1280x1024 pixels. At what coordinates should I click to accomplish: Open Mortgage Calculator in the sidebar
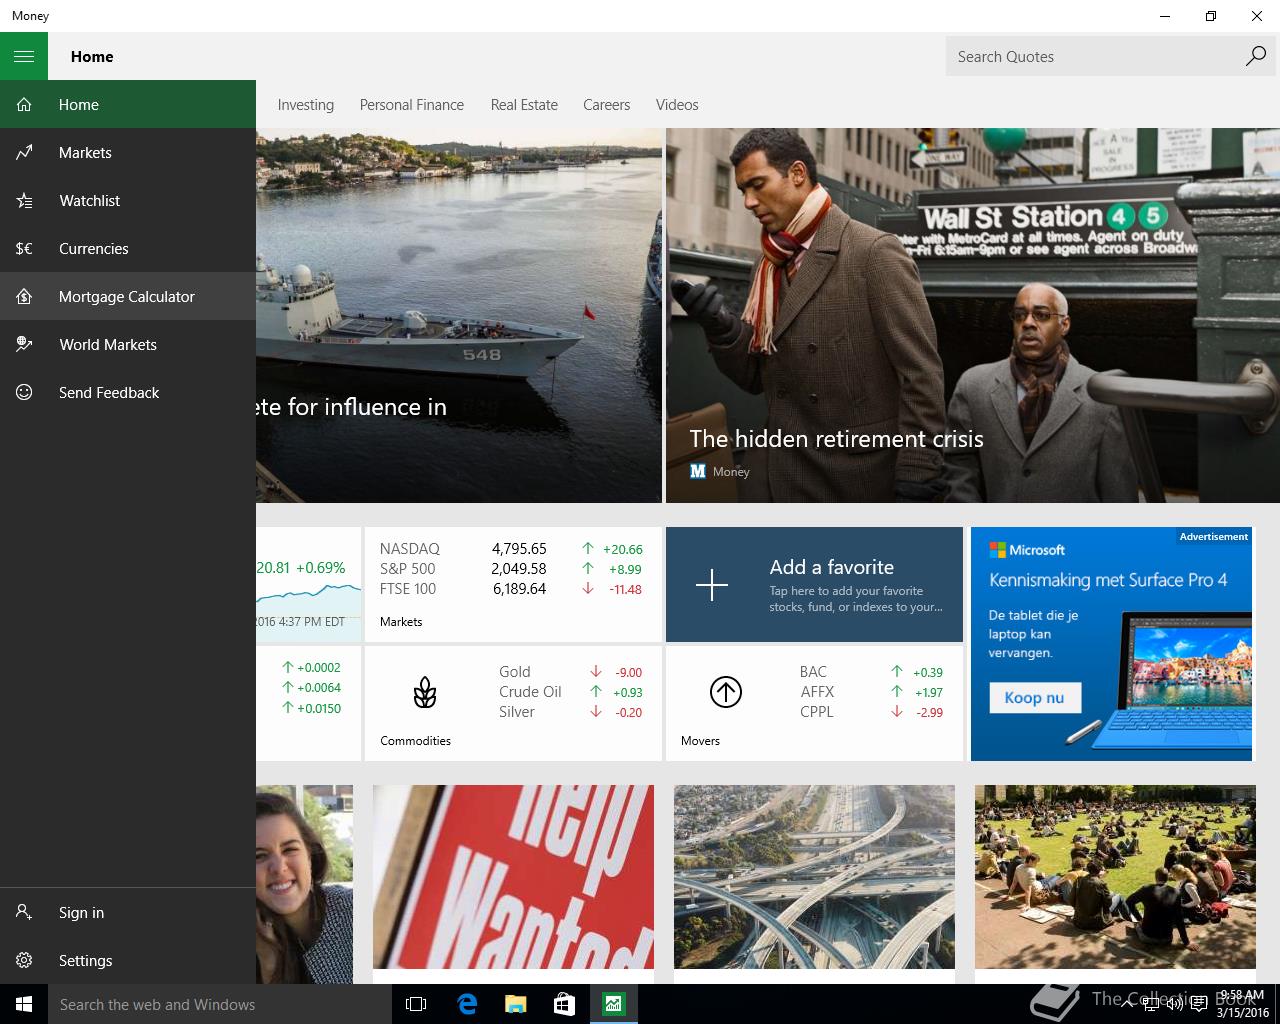[x=128, y=296]
